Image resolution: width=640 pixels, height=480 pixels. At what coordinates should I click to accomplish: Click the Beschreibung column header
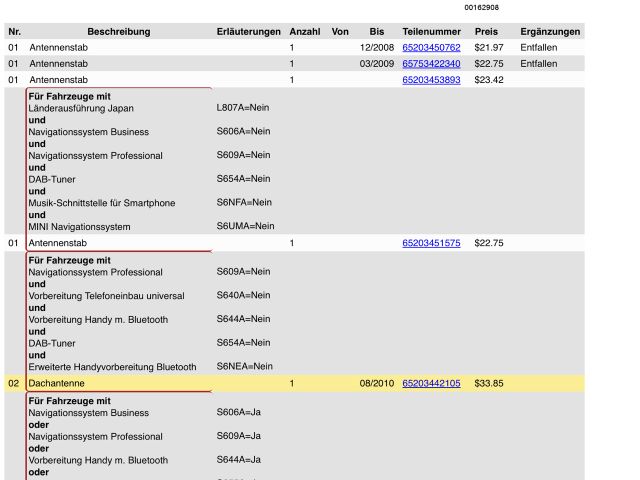[x=118, y=31]
